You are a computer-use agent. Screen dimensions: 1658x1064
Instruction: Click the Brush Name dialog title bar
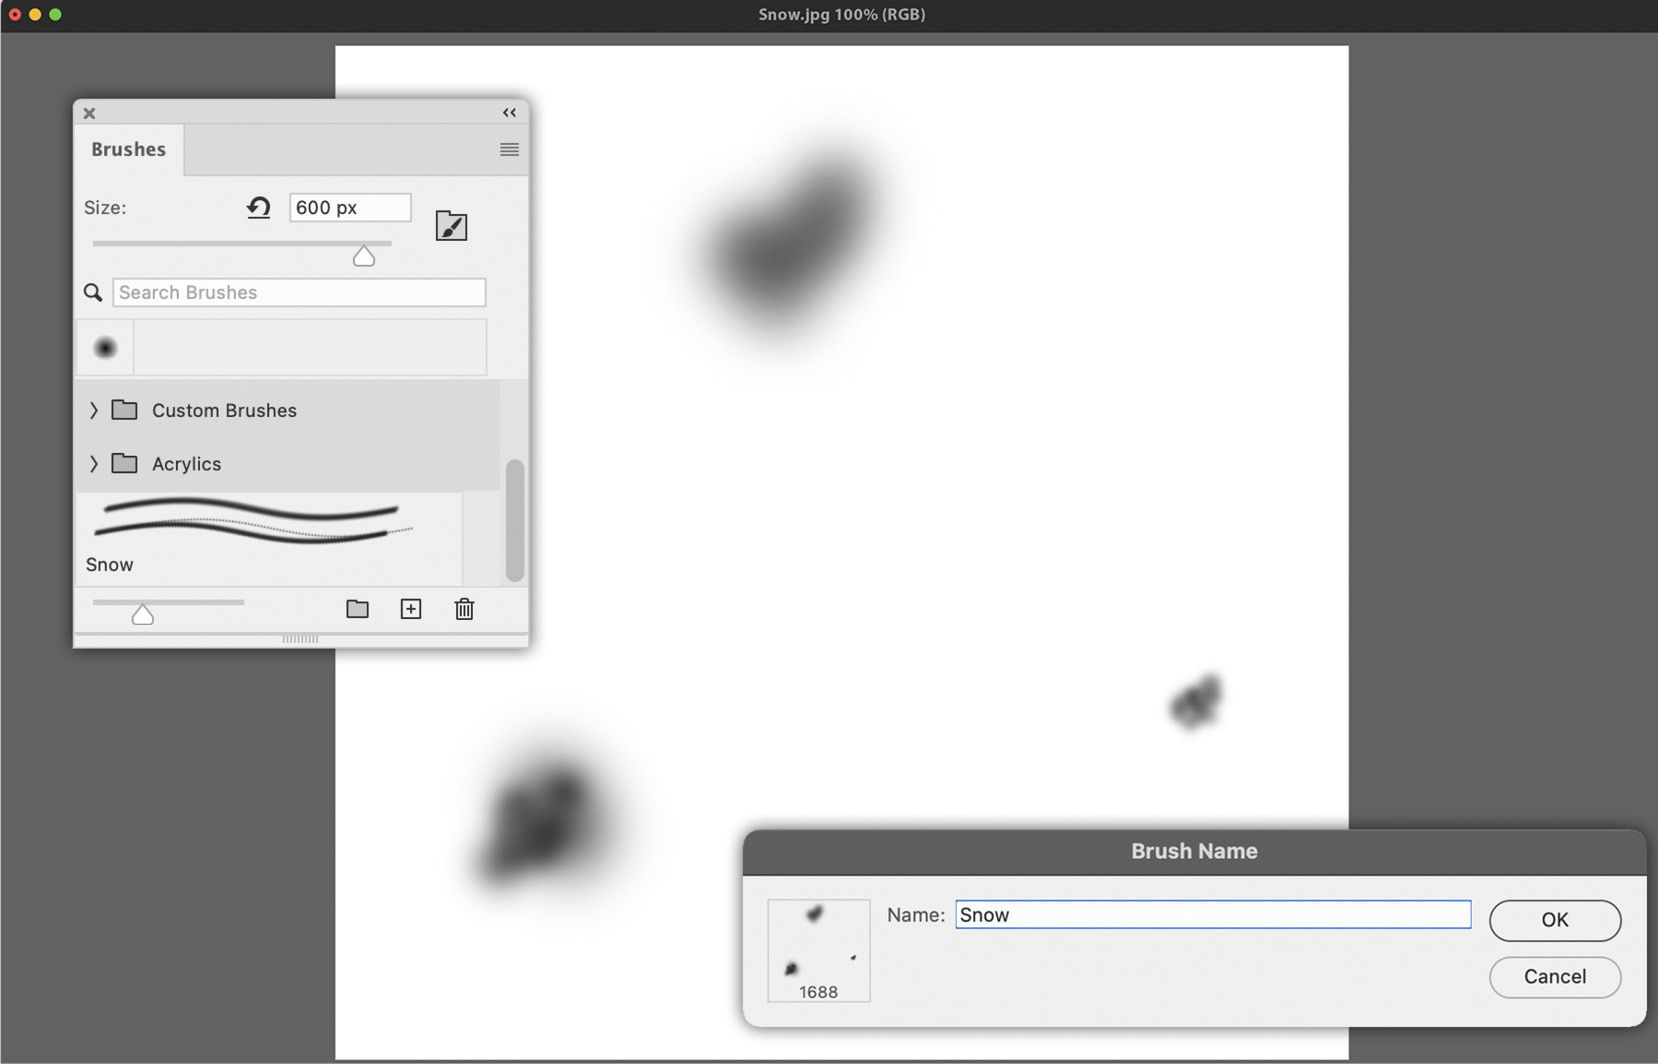click(x=1194, y=852)
